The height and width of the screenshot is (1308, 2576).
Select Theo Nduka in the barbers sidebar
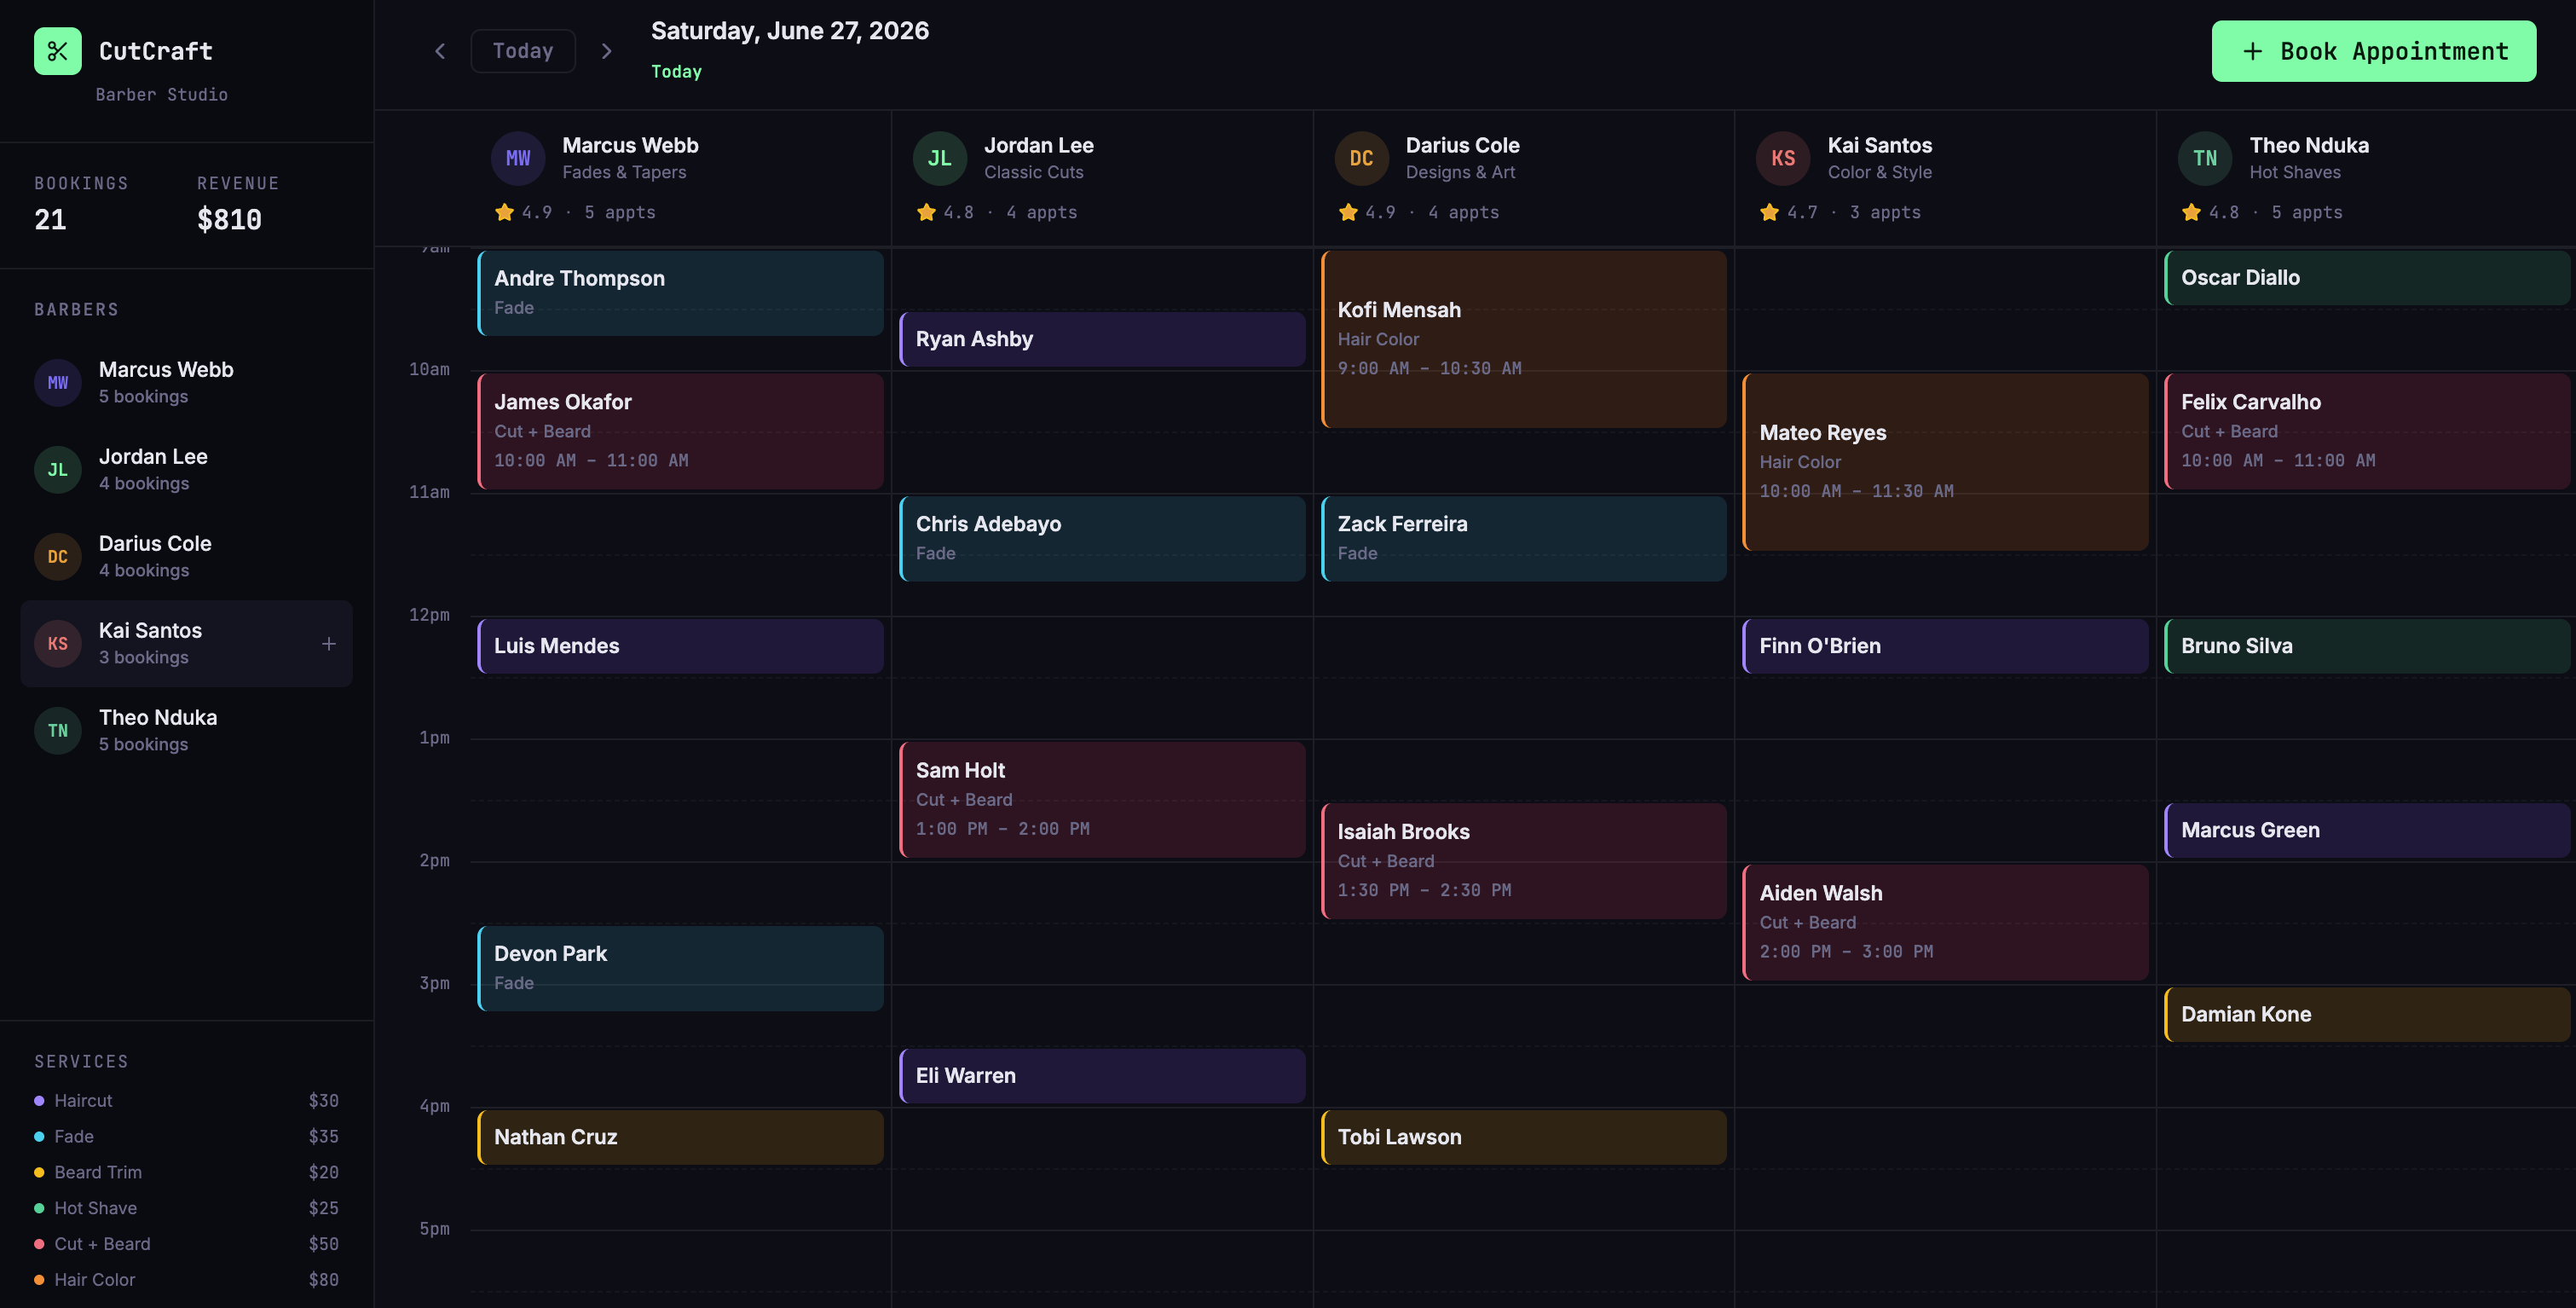tap(187, 731)
